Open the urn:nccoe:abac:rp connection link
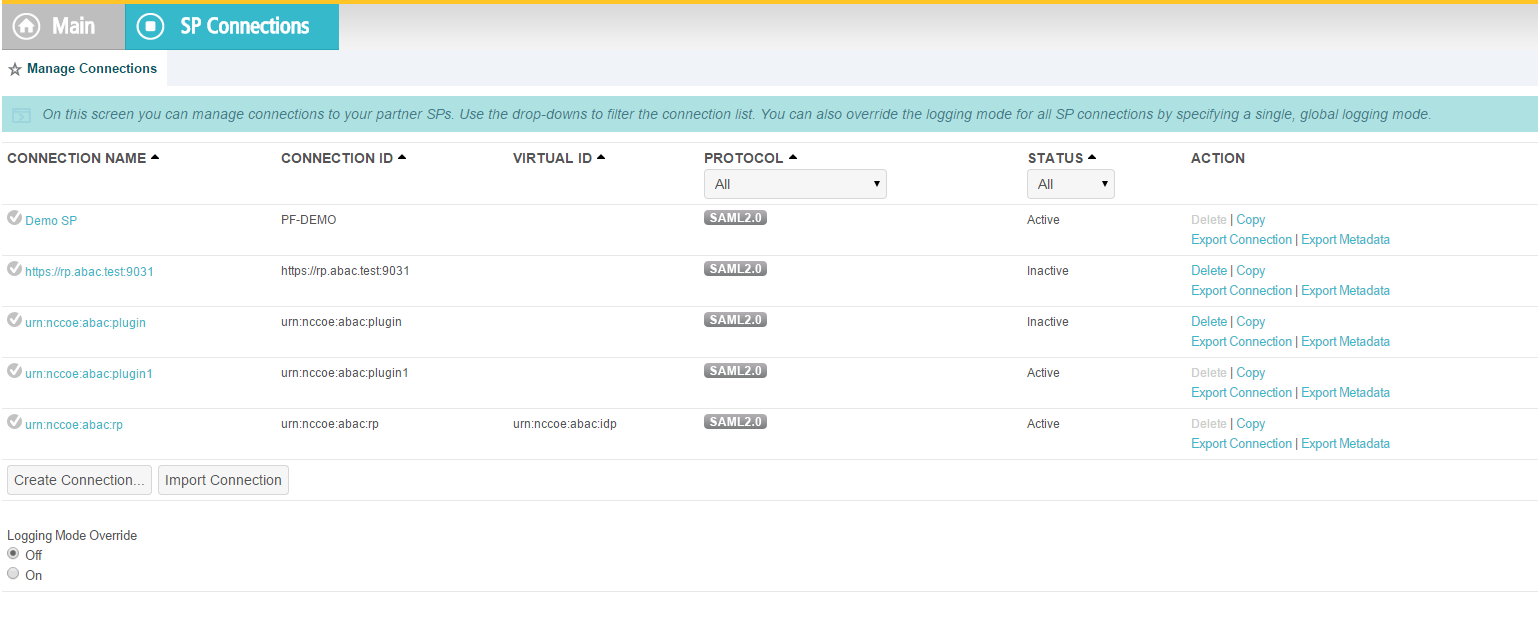Screen dimensions: 1540x629 (x=74, y=425)
